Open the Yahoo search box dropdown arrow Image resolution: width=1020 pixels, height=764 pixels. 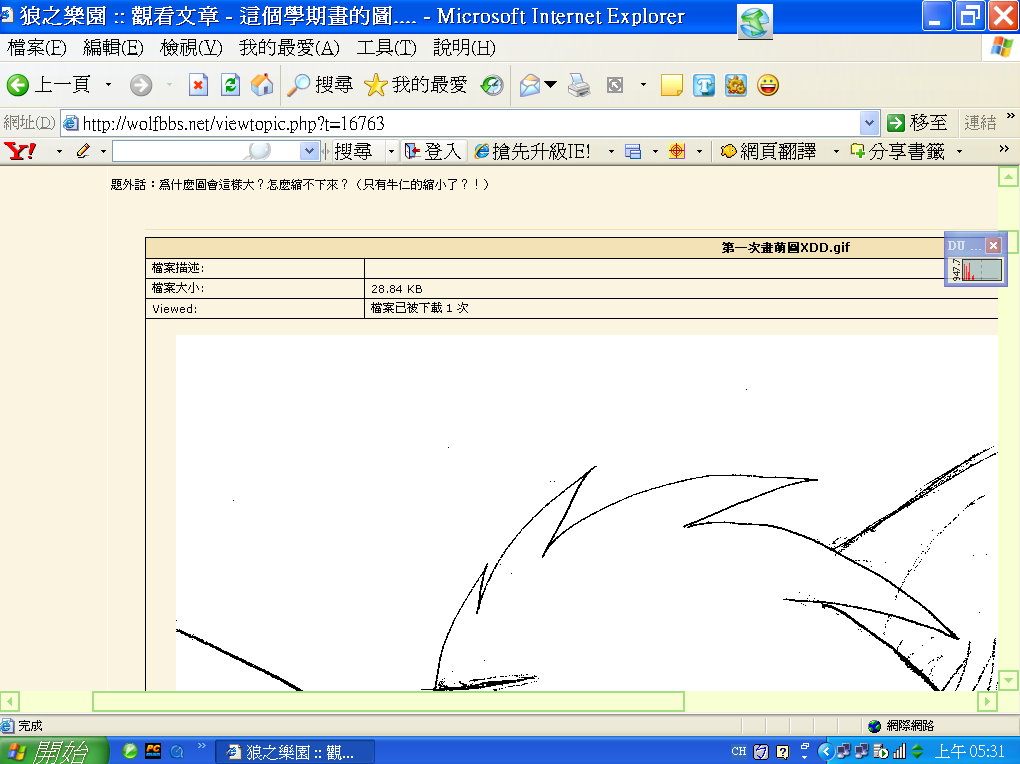click(x=310, y=151)
